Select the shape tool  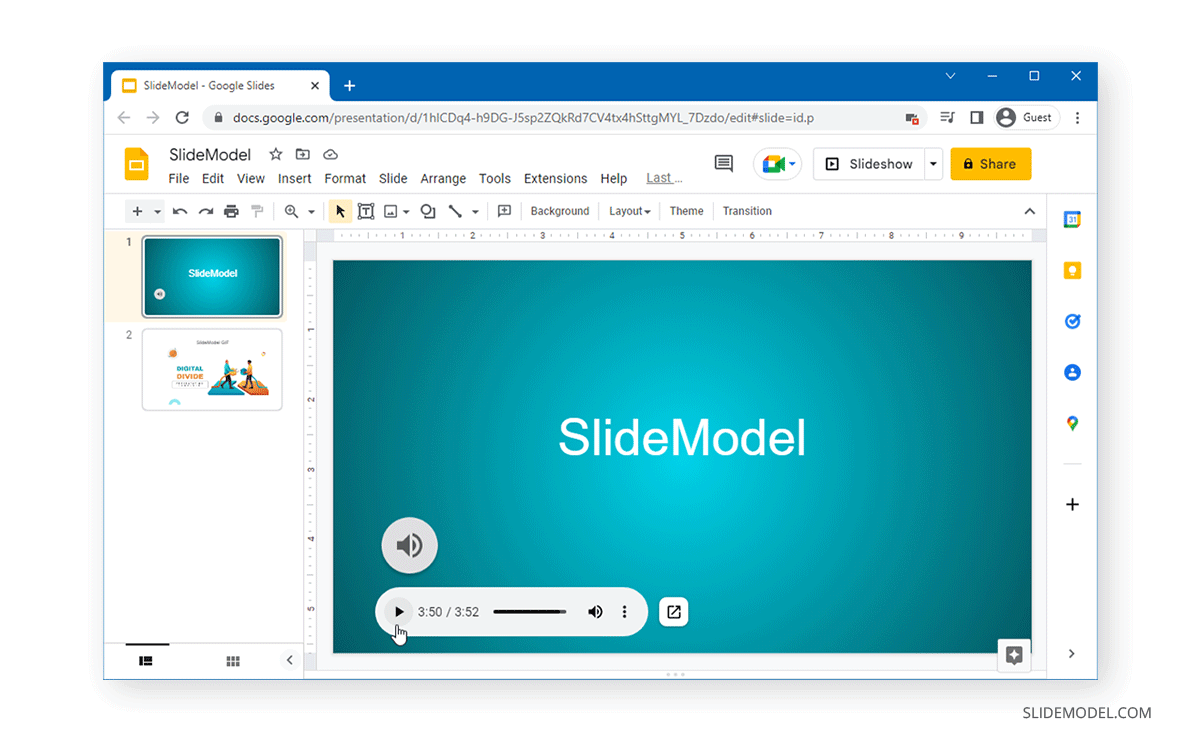(428, 211)
